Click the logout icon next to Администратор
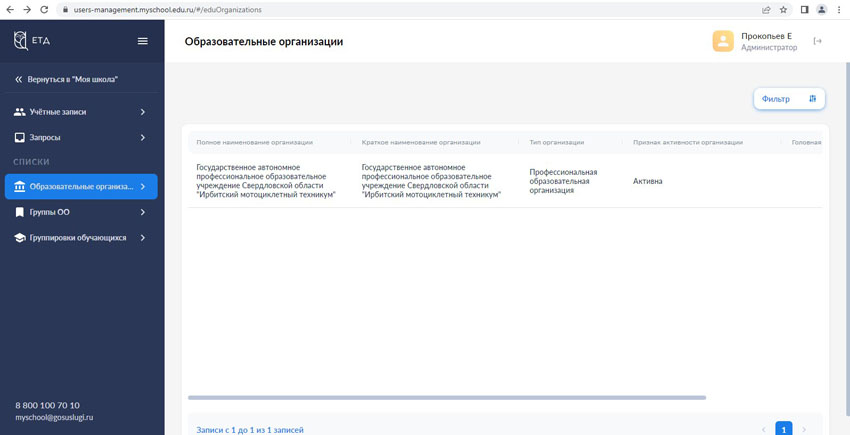 (817, 41)
